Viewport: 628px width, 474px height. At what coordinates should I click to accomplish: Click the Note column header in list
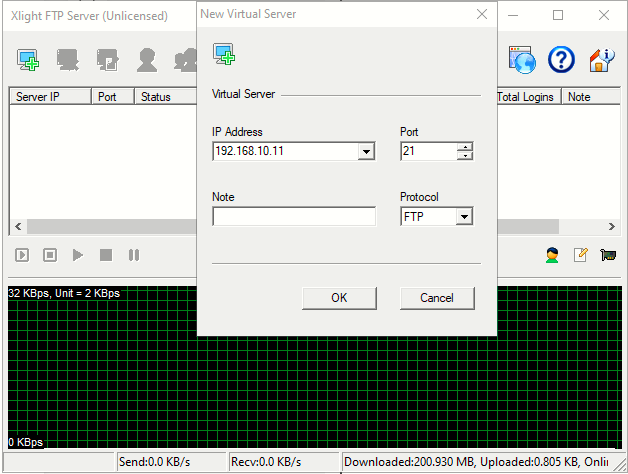tap(591, 97)
